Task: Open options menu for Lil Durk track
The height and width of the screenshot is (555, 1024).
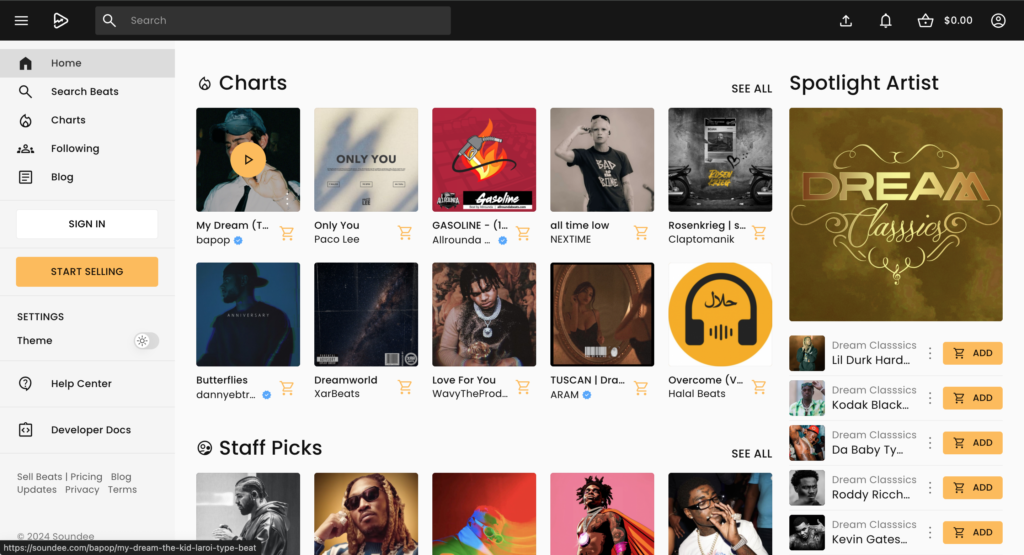Action: click(x=930, y=353)
